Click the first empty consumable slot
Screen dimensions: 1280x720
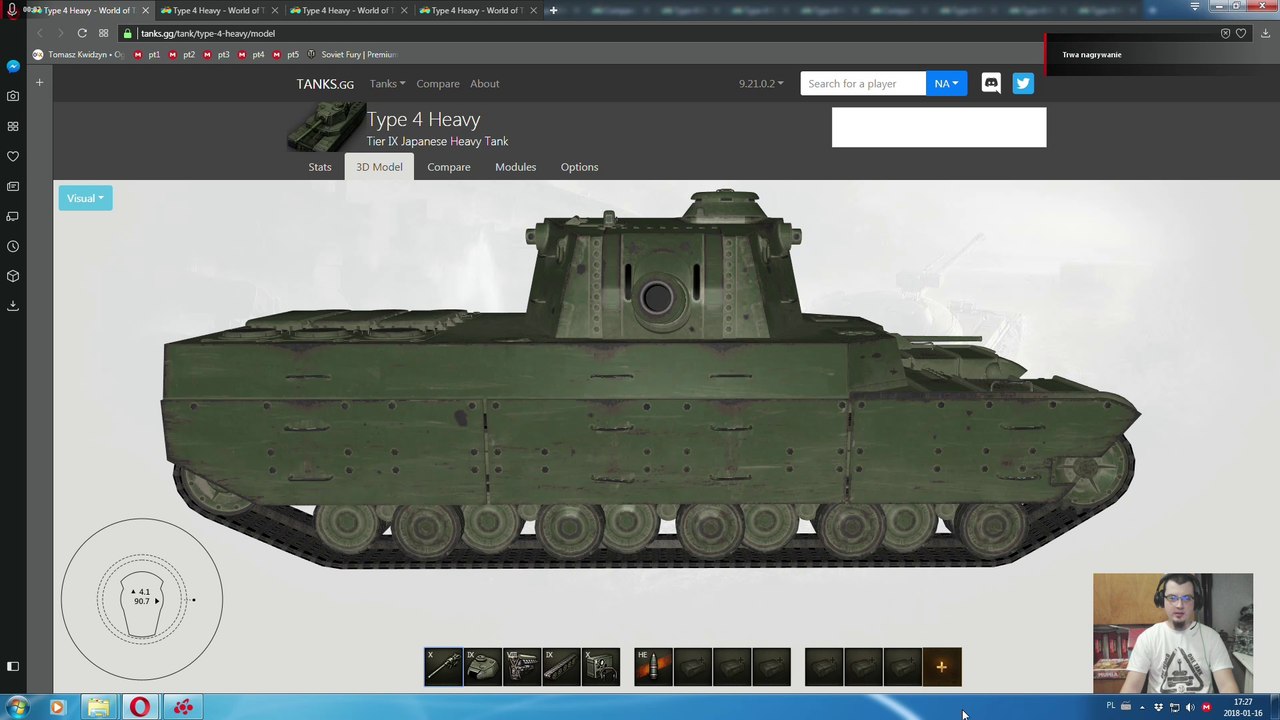pyautogui.click(x=692, y=667)
